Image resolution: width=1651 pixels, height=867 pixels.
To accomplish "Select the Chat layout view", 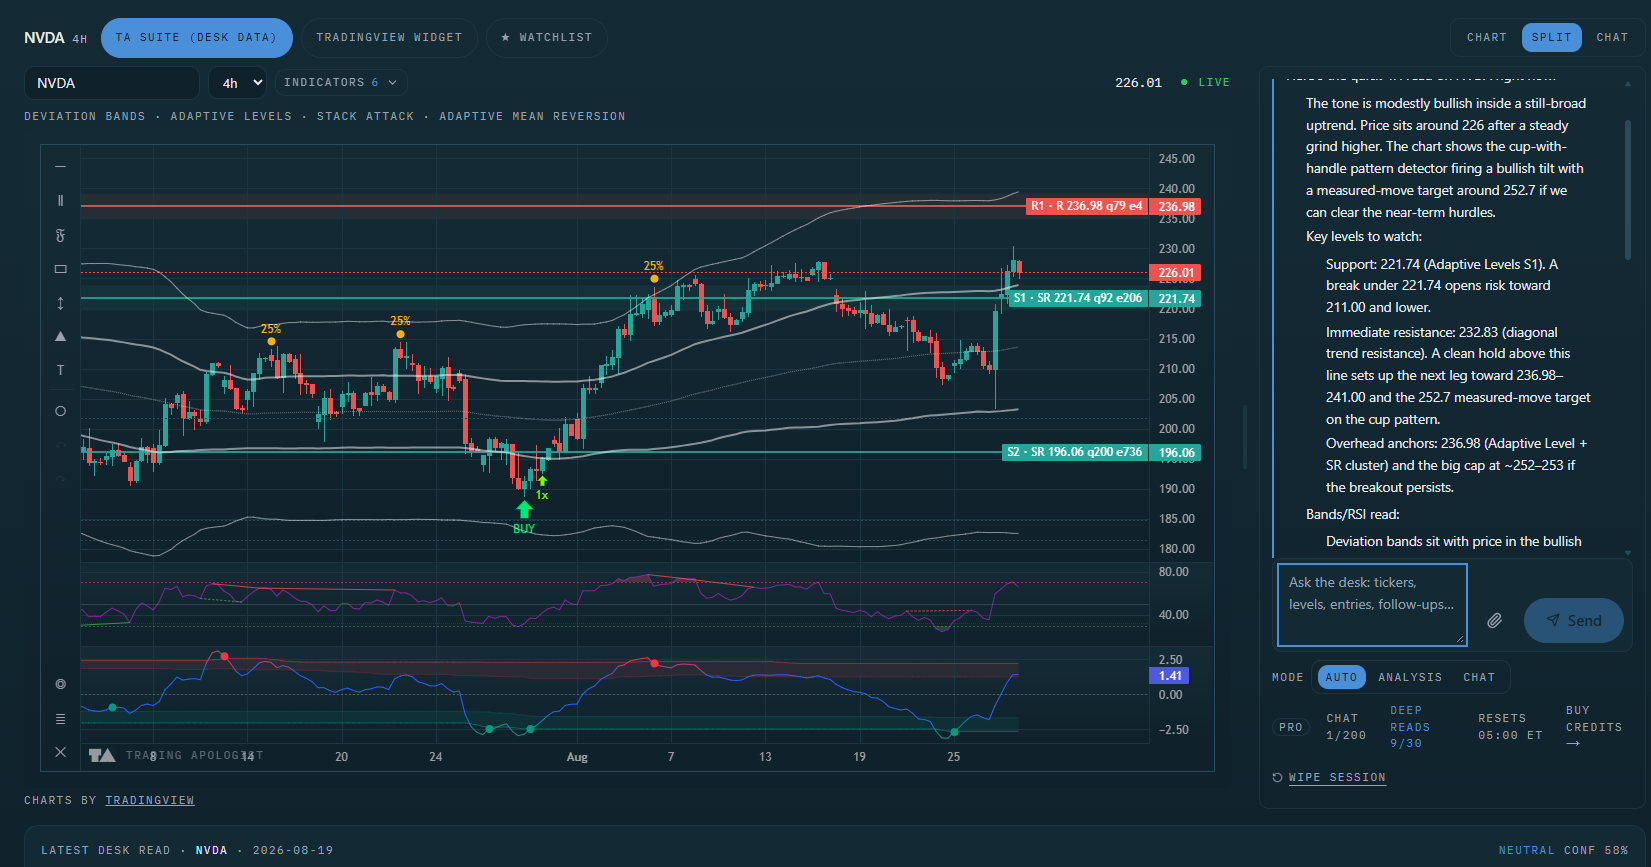I will (1612, 38).
